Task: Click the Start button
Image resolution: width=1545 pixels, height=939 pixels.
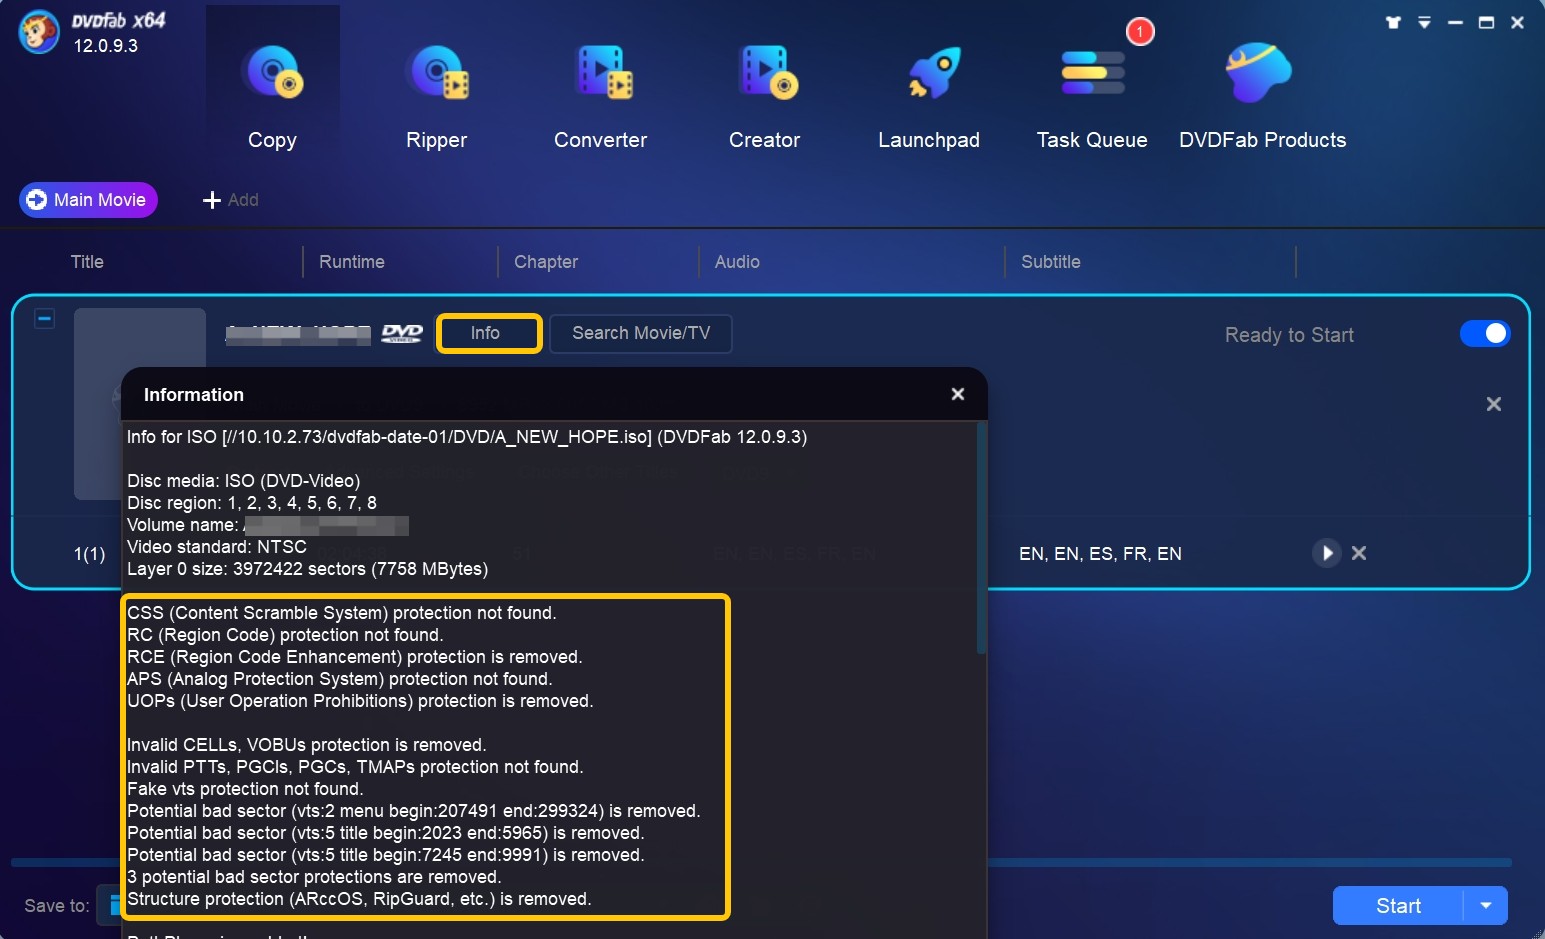Action: [x=1398, y=906]
